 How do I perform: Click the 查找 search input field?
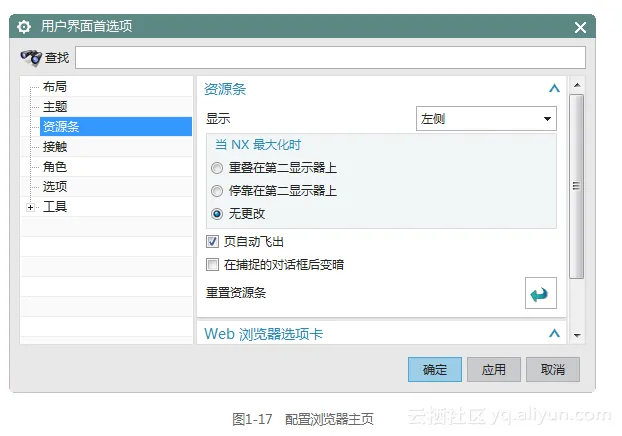coord(330,58)
